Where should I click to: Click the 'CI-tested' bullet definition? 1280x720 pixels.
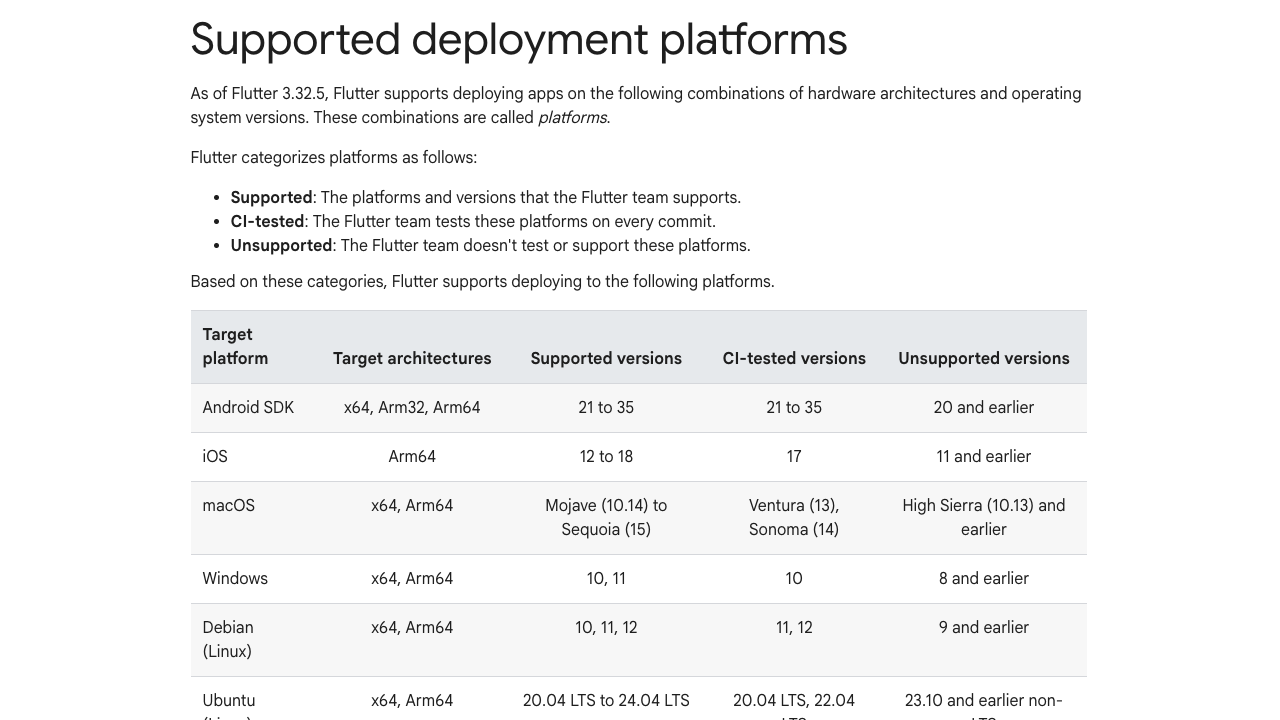[473, 221]
